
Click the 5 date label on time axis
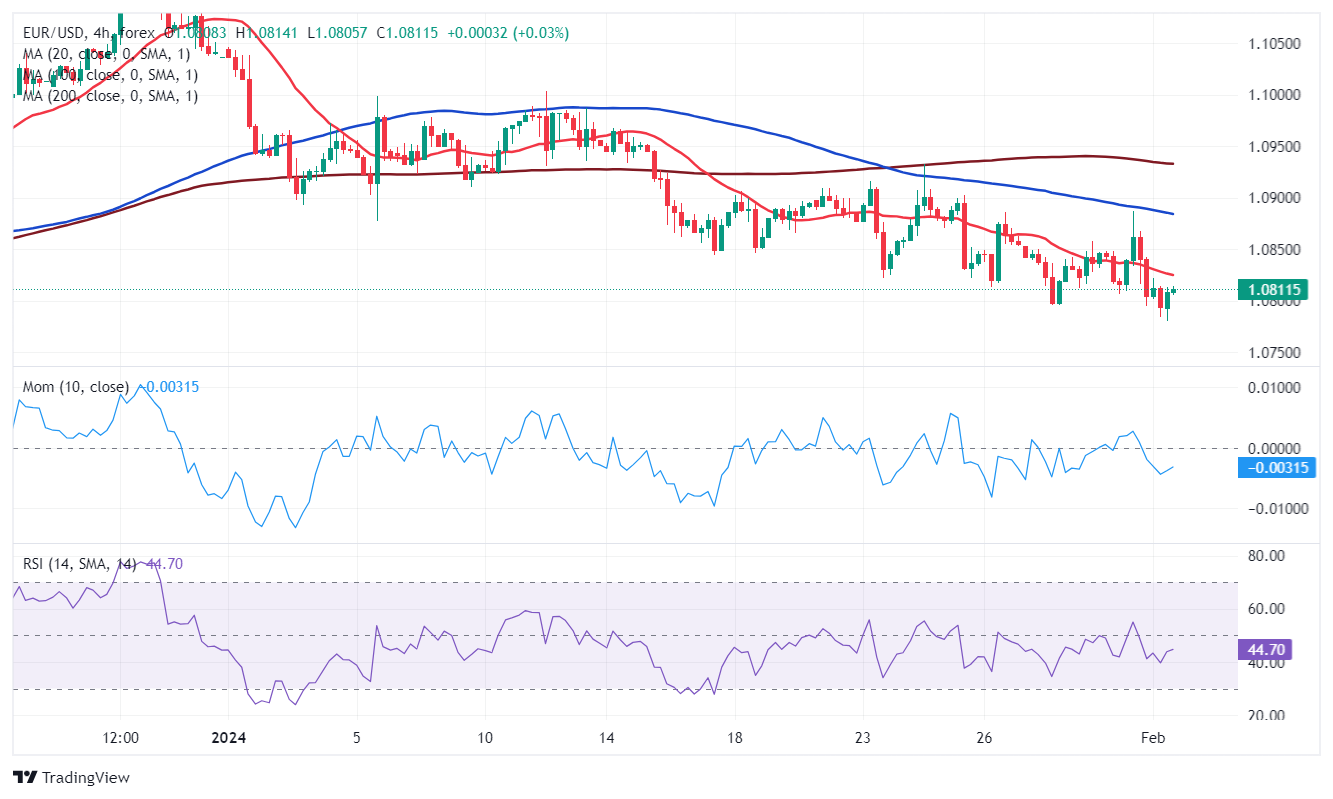356,738
